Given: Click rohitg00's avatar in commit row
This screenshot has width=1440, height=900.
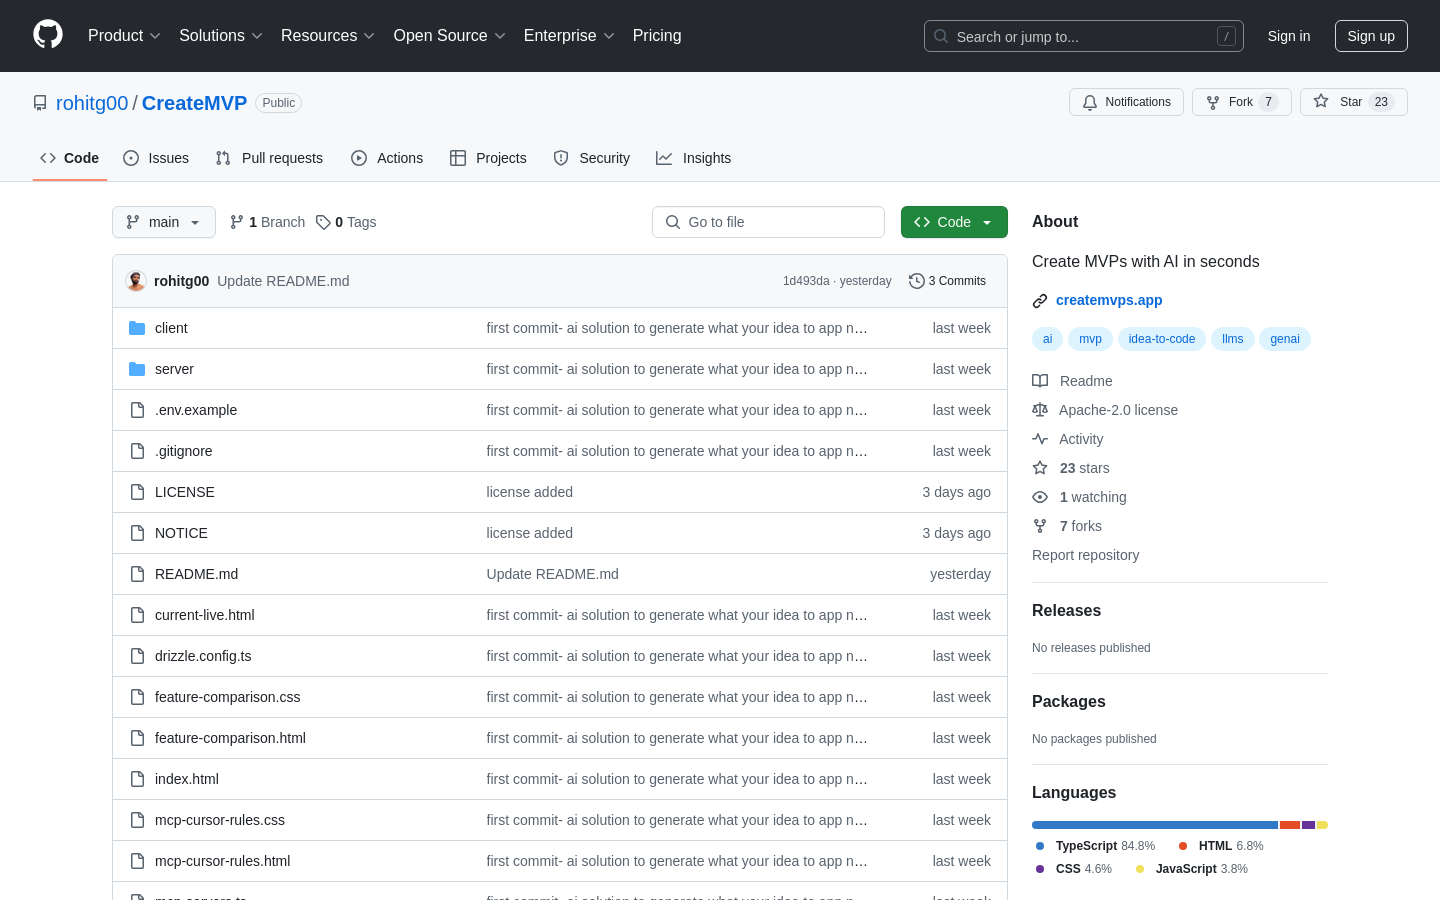Looking at the screenshot, I should (136, 281).
